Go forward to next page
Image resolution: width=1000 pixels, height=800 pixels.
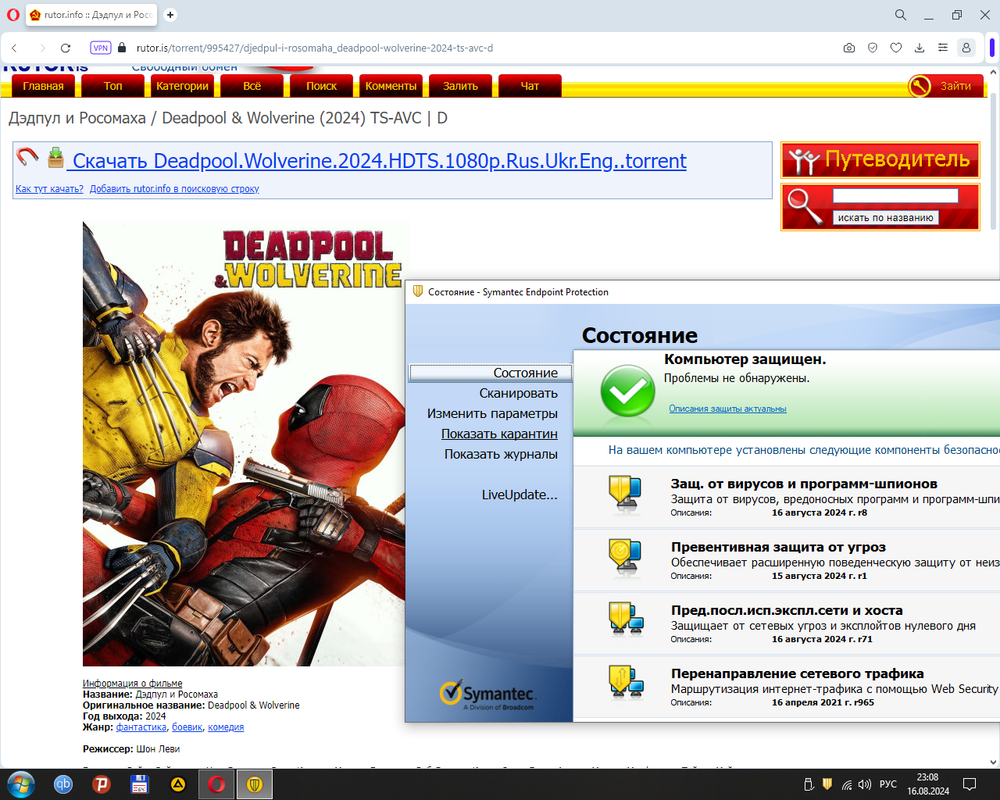(42, 48)
